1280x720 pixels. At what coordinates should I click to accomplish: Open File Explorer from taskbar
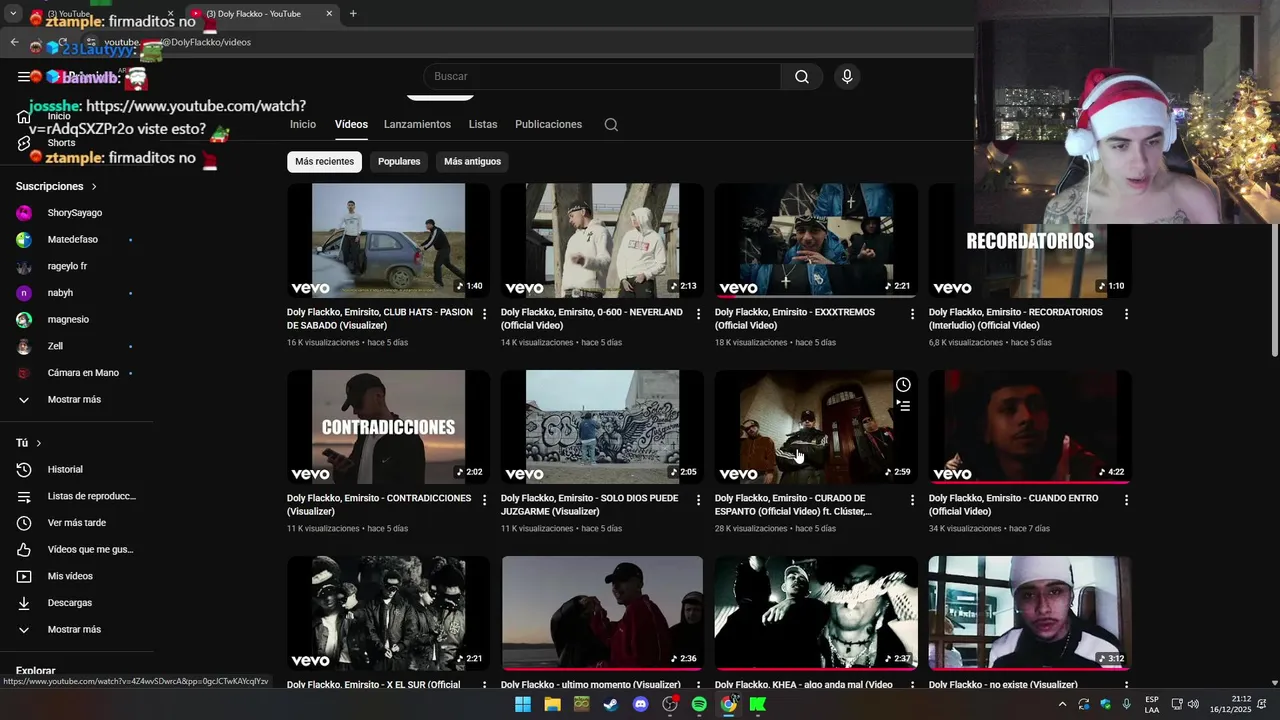click(x=552, y=704)
